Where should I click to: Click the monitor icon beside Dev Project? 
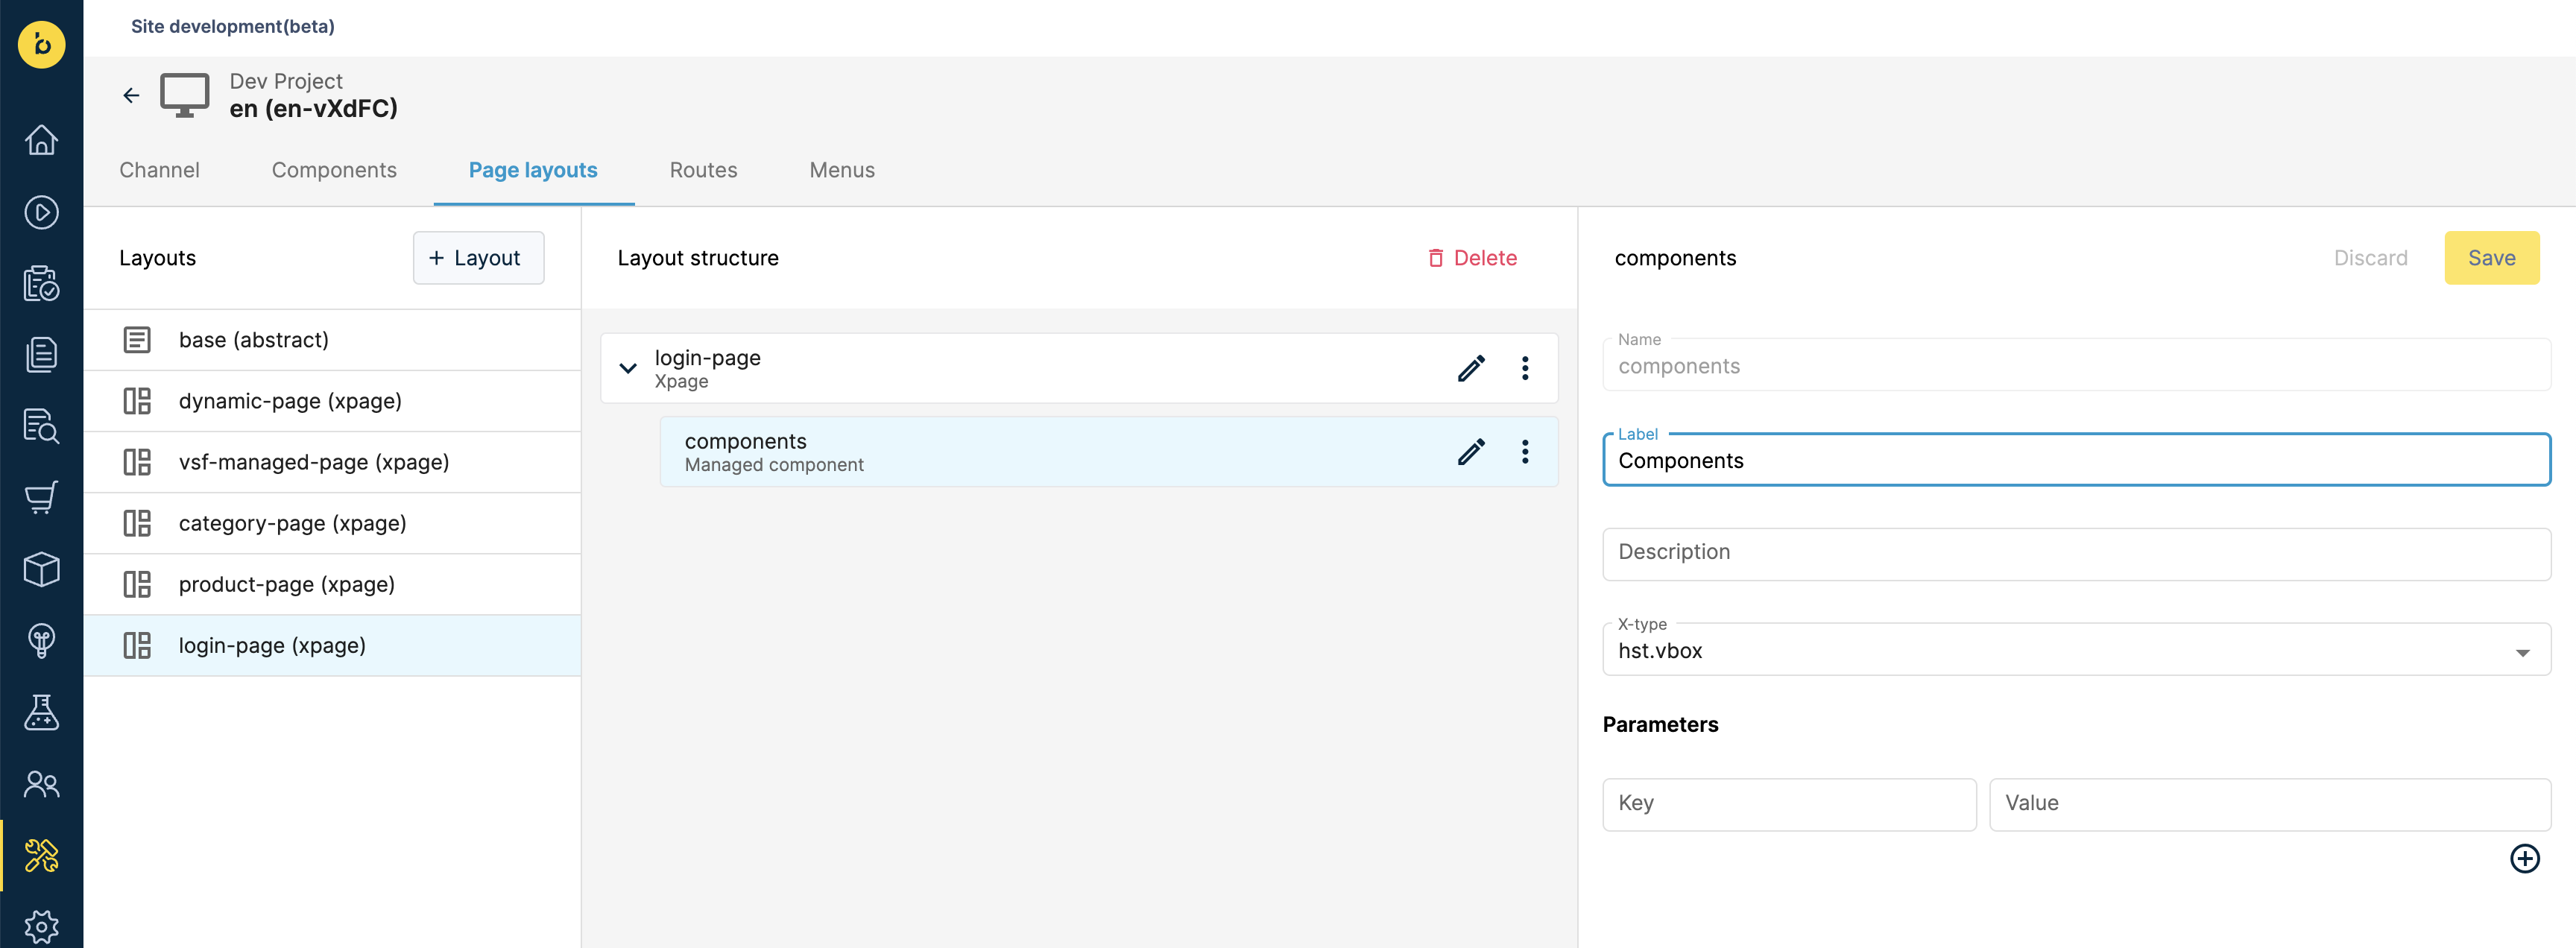tap(185, 95)
